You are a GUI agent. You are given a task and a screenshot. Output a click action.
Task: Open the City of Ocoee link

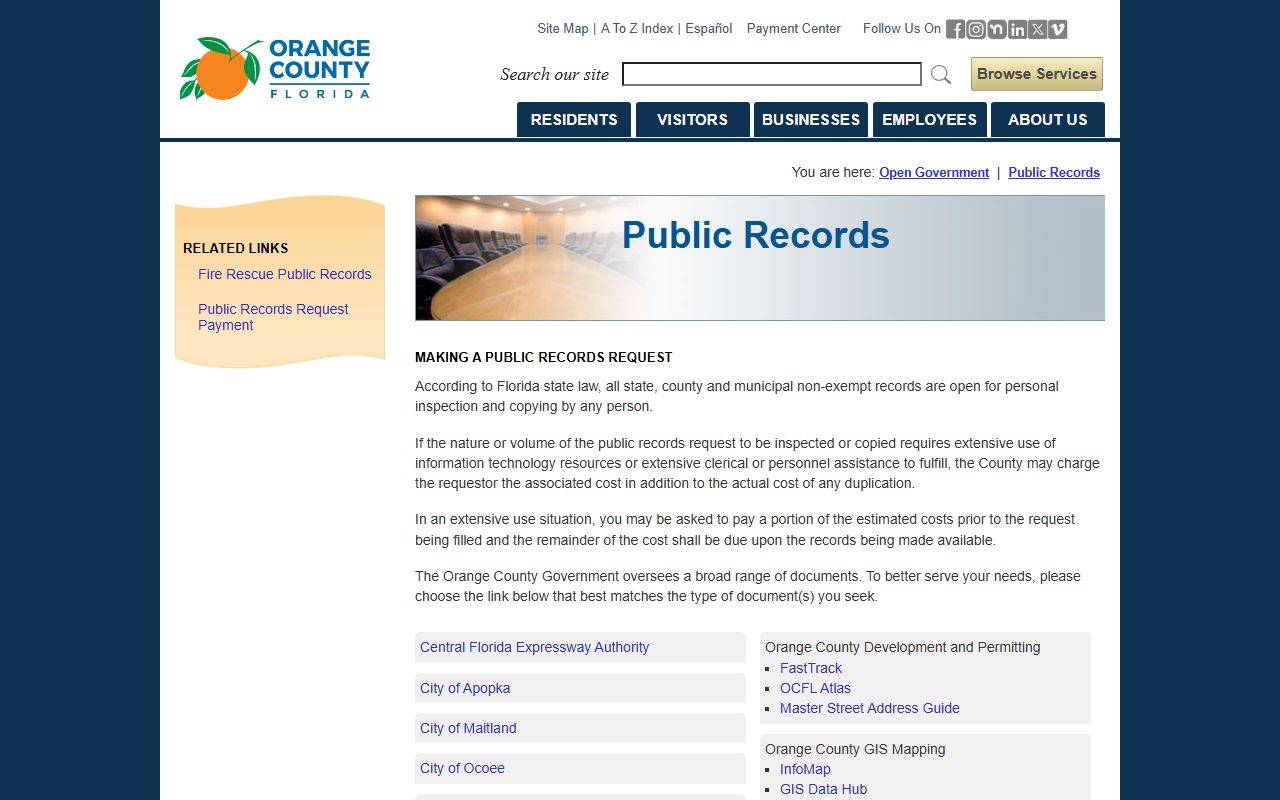click(x=462, y=768)
